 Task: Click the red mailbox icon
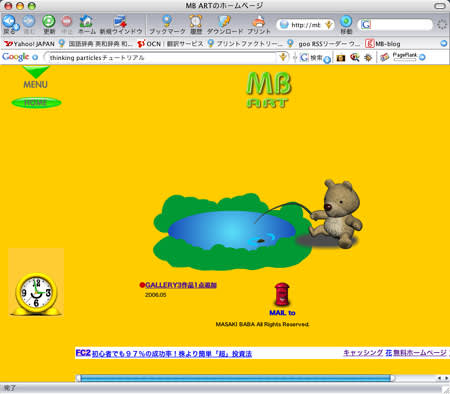[x=282, y=294]
